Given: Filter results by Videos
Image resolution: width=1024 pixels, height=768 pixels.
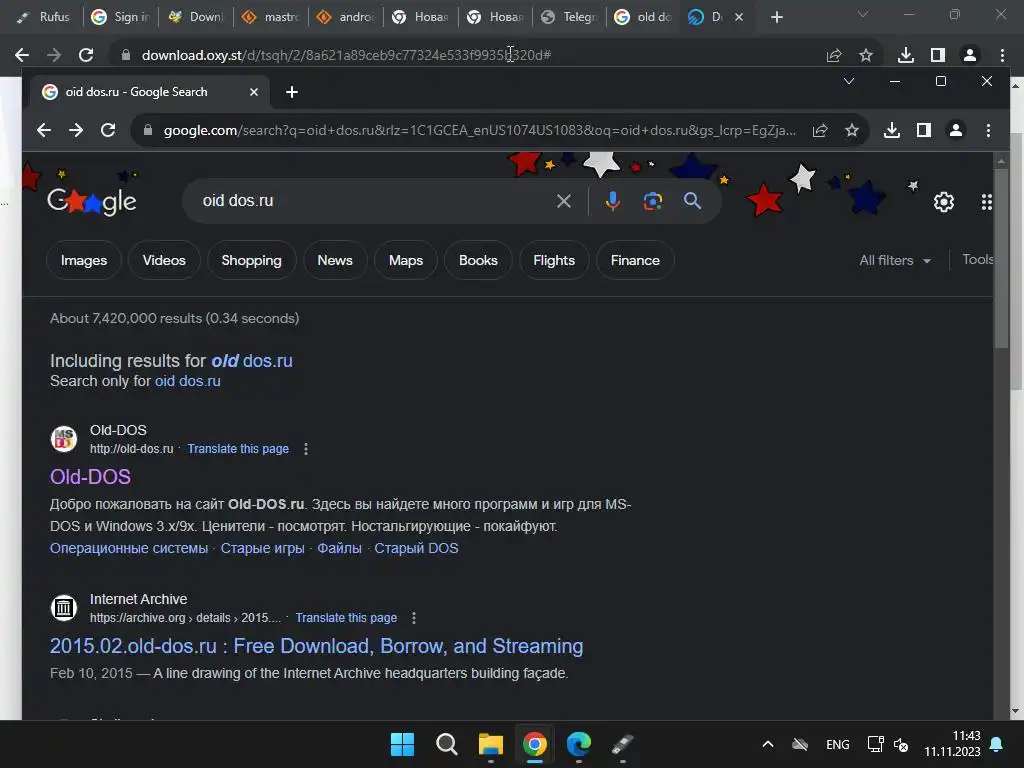Looking at the screenshot, I should click(x=164, y=260).
